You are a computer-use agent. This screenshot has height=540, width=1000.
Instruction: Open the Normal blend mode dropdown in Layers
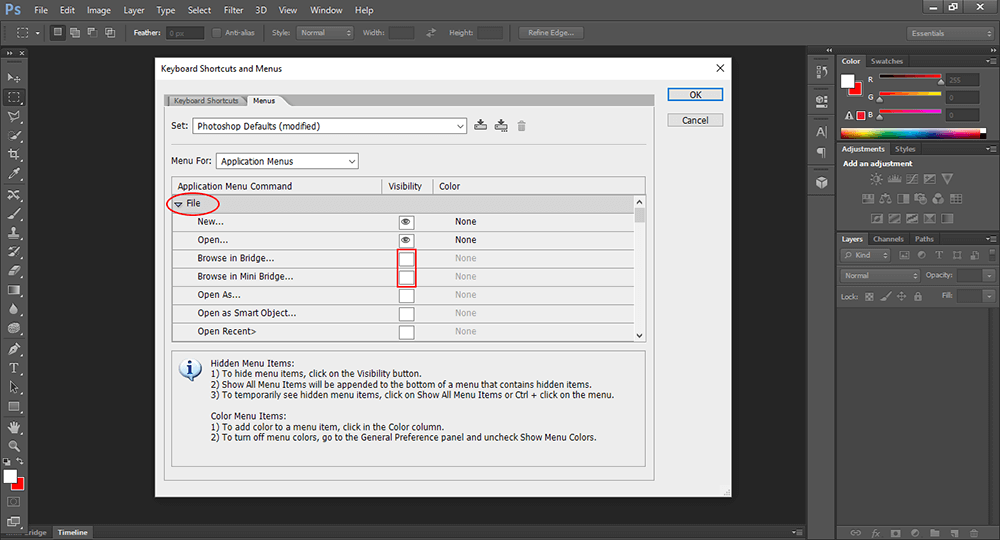[880, 275]
